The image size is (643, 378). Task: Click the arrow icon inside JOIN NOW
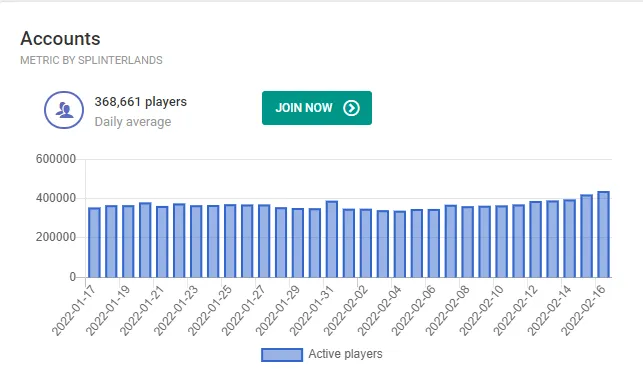351,108
